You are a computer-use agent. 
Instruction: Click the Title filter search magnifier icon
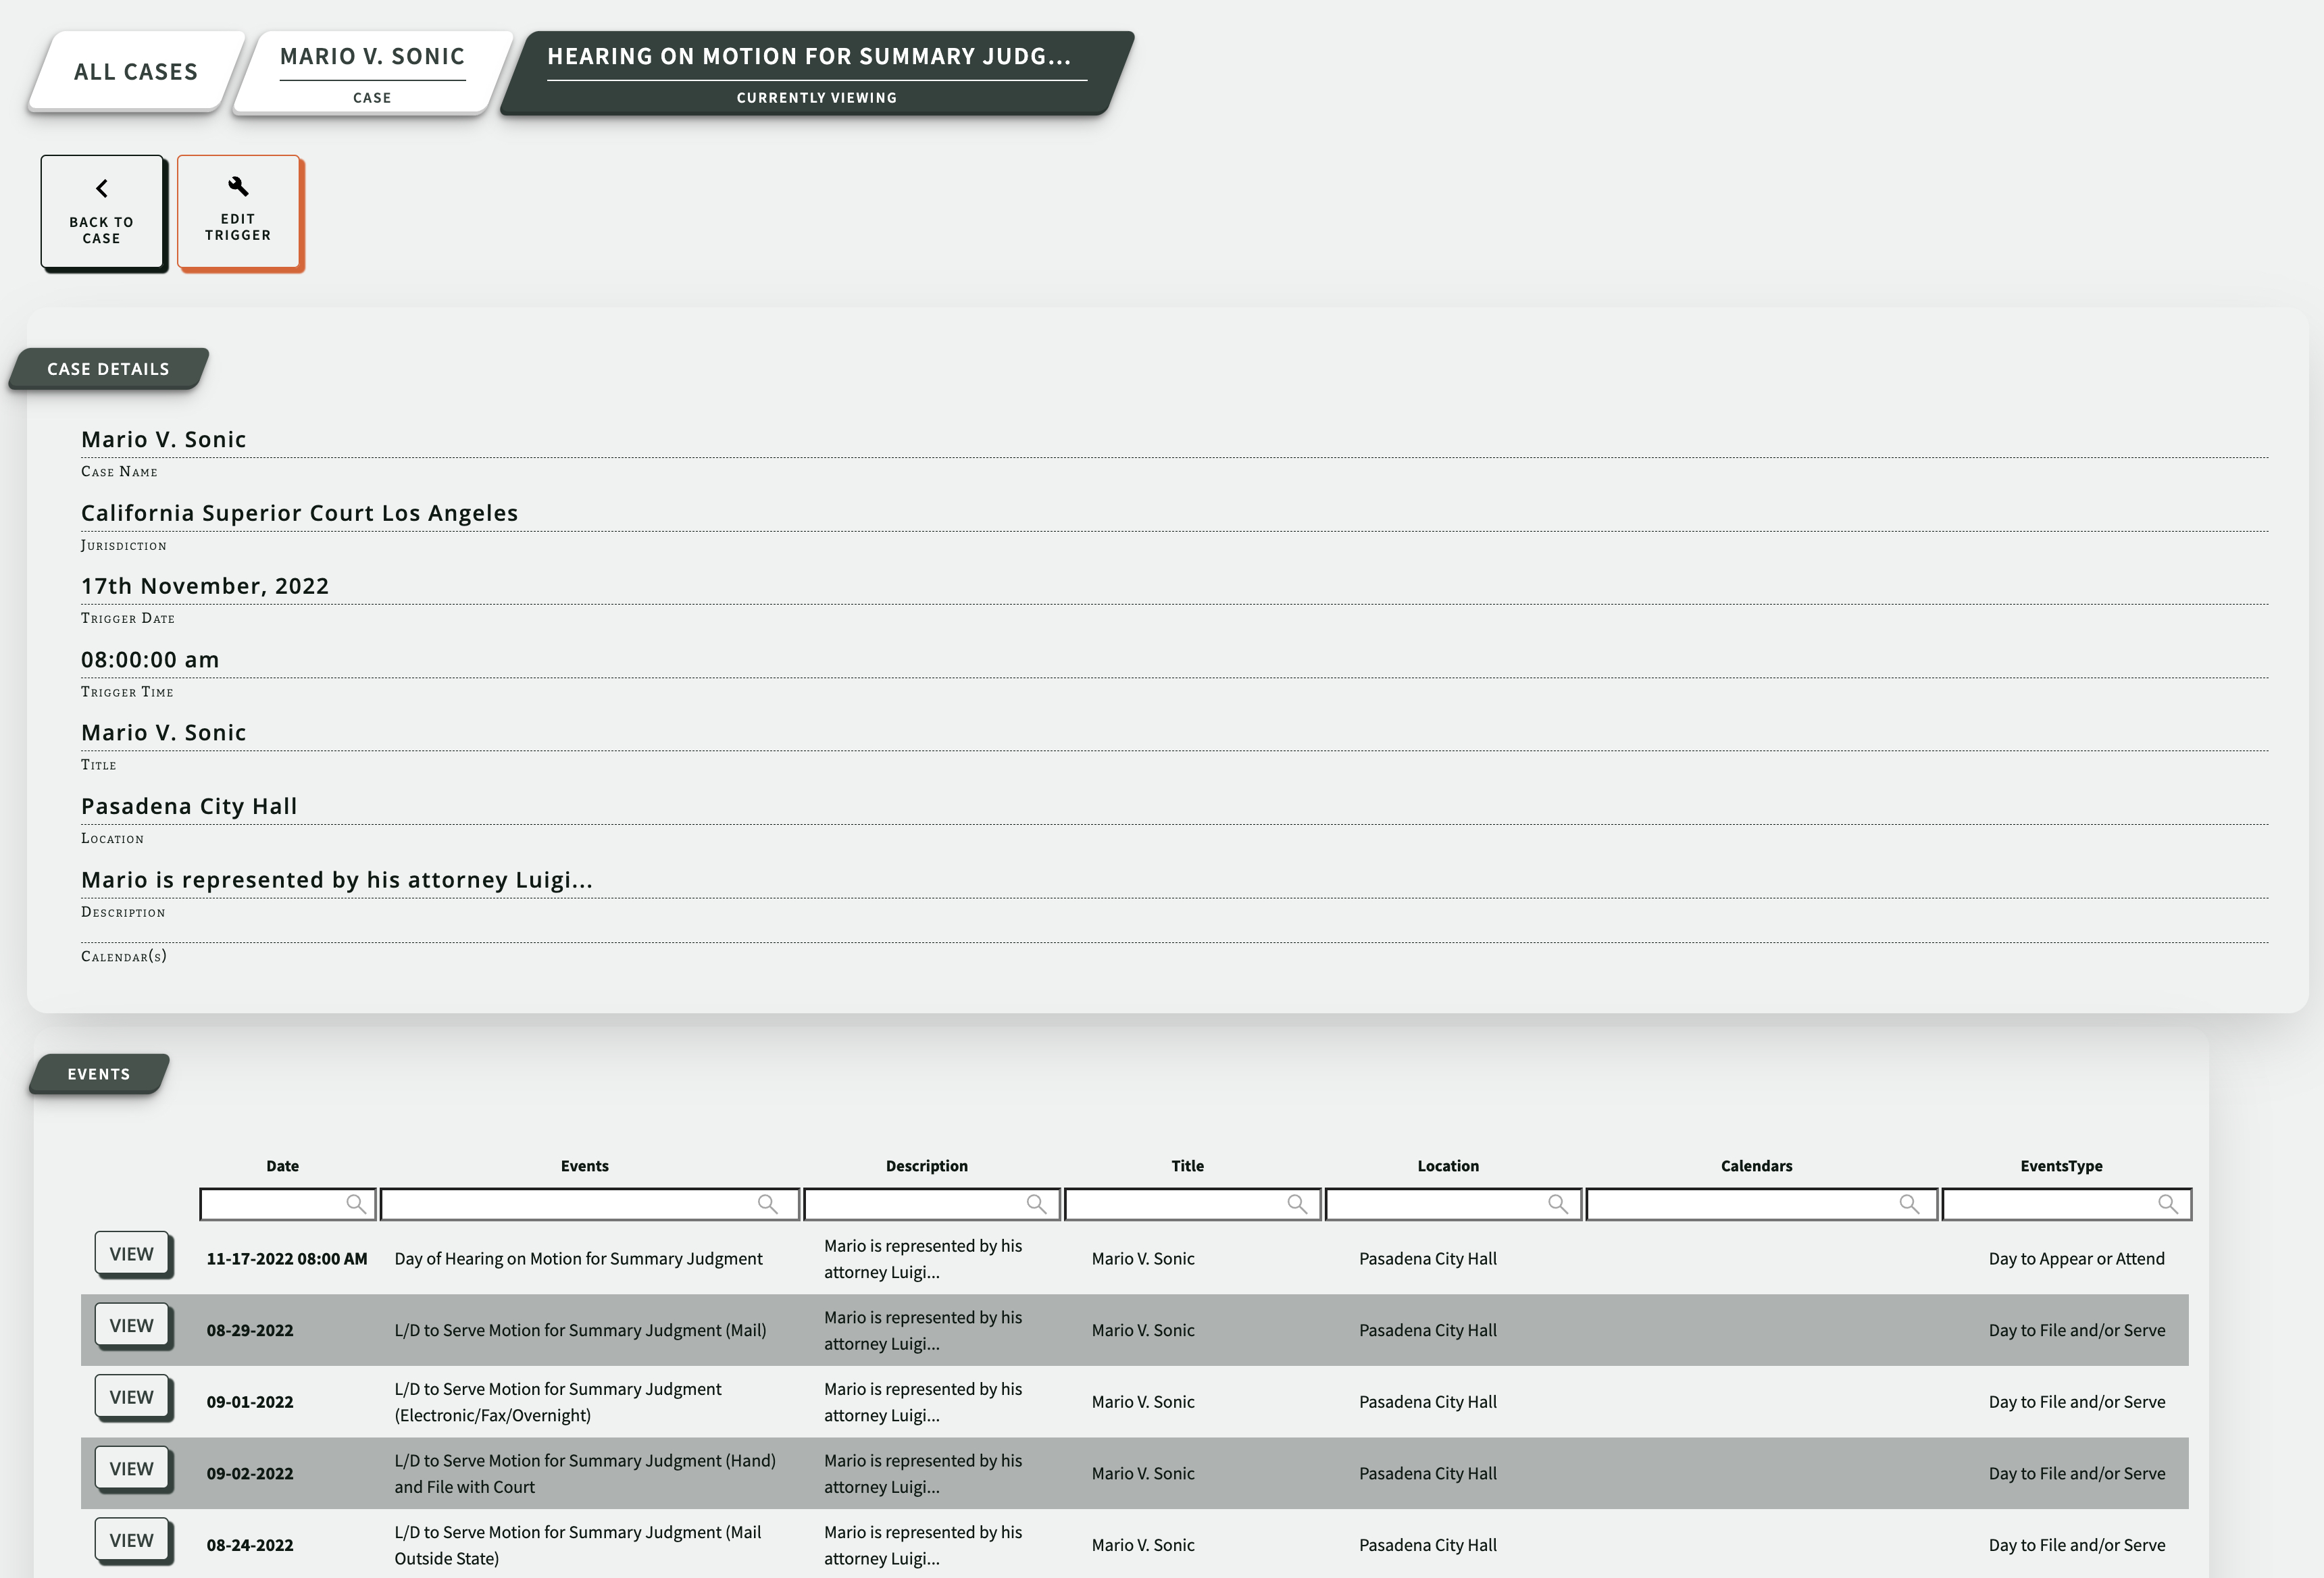(x=1296, y=1204)
